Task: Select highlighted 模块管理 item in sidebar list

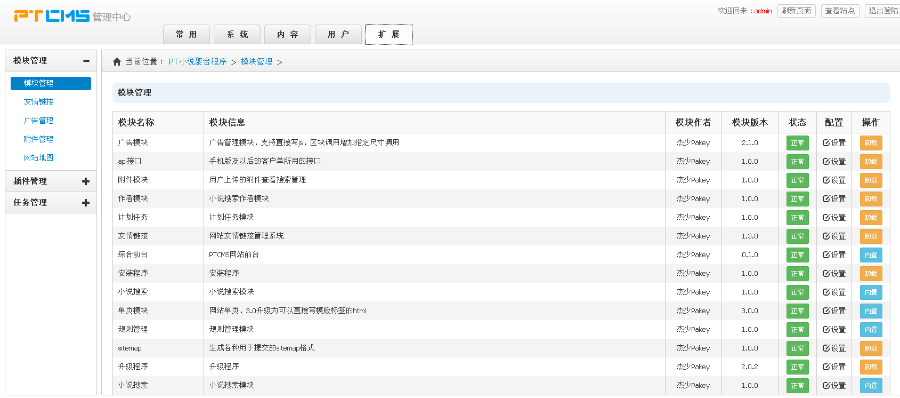Action: (51, 83)
